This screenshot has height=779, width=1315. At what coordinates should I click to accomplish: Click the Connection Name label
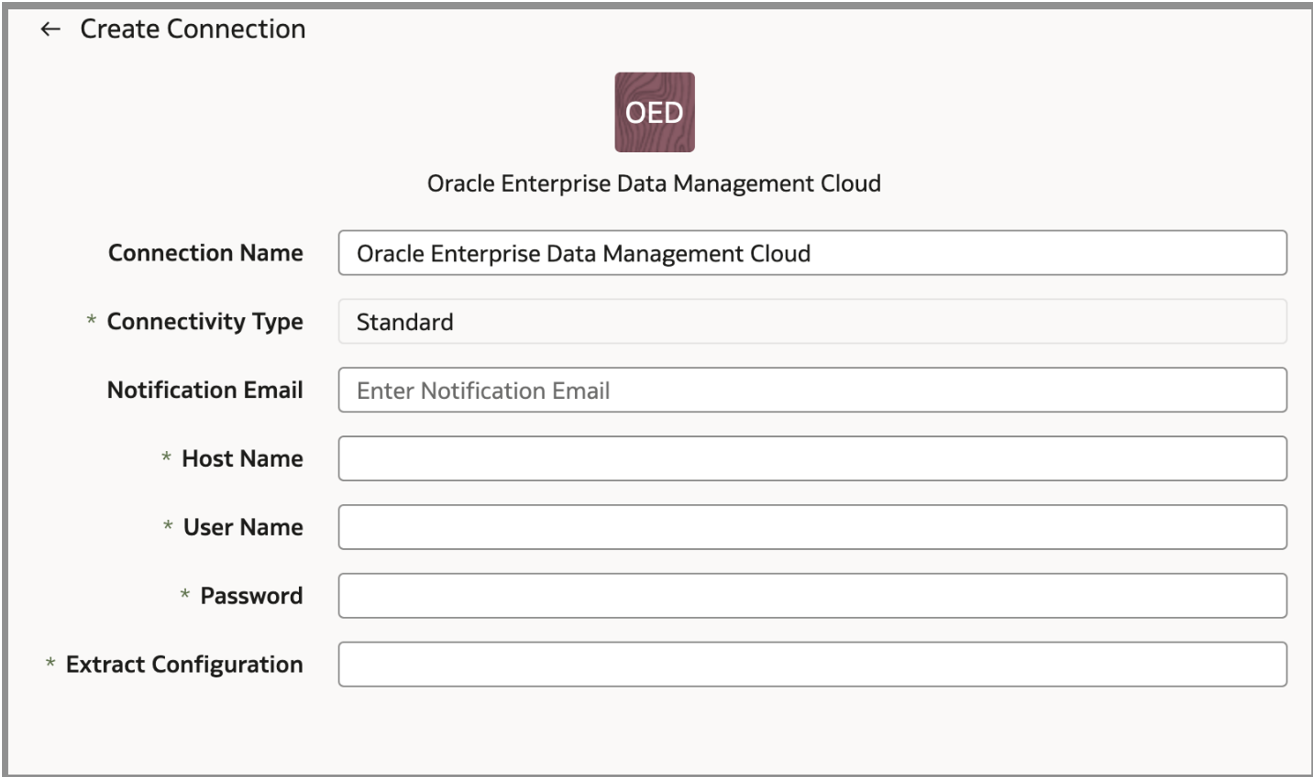click(x=205, y=253)
